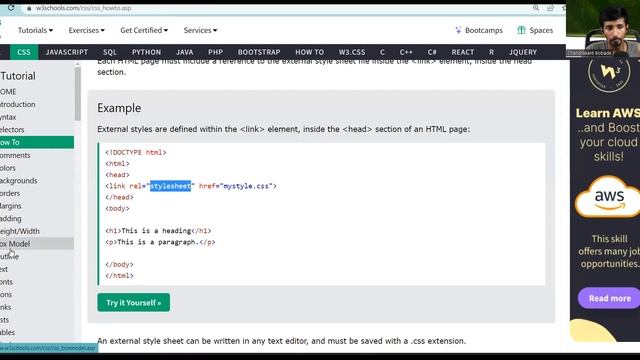Click the "Learn AWS" ad headline
The image size is (640, 360).
[x=608, y=113]
